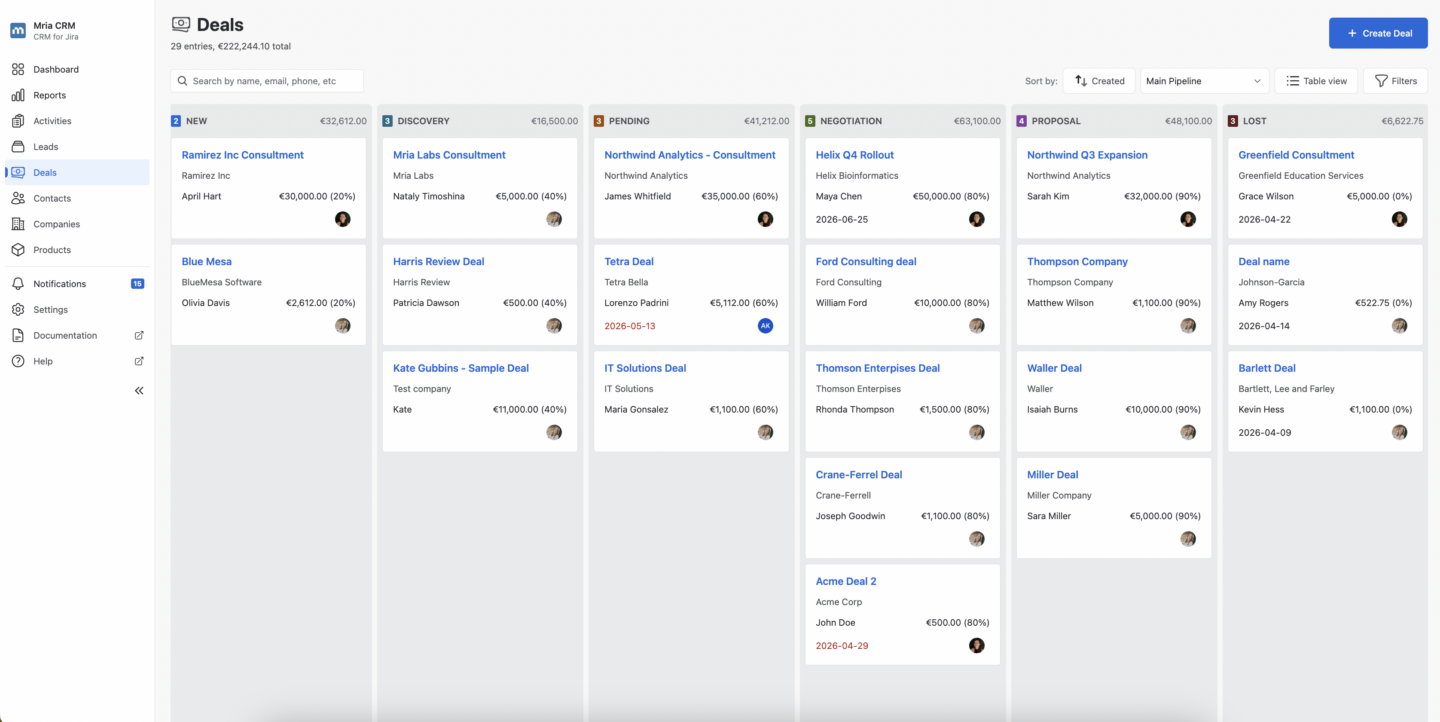
Task: Switch to Table view
Action: click(x=1316, y=81)
